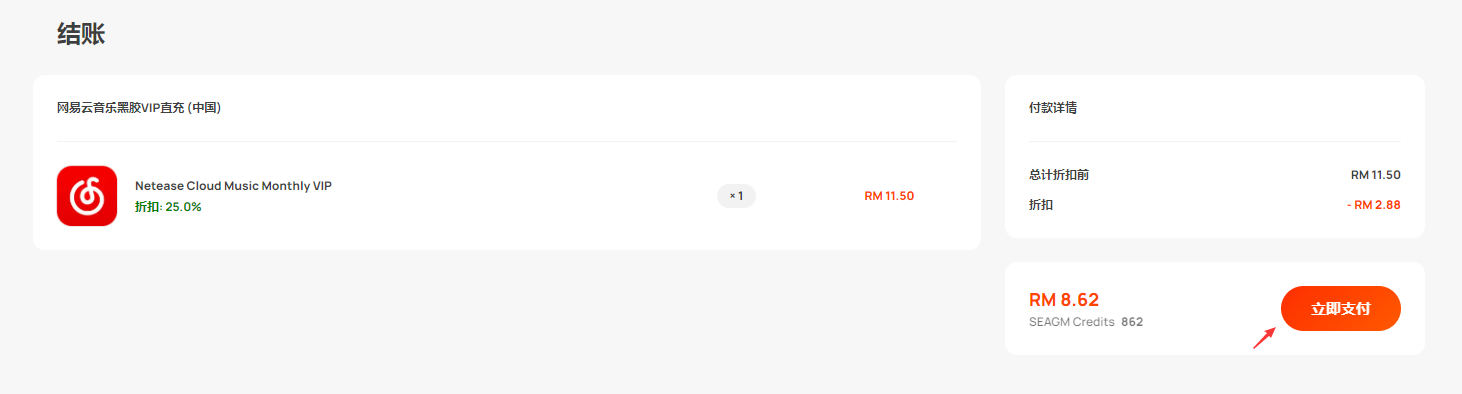
Task: Open the 网易云音乐黑胶VIP直充 (中国) product title
Action: 139,108
